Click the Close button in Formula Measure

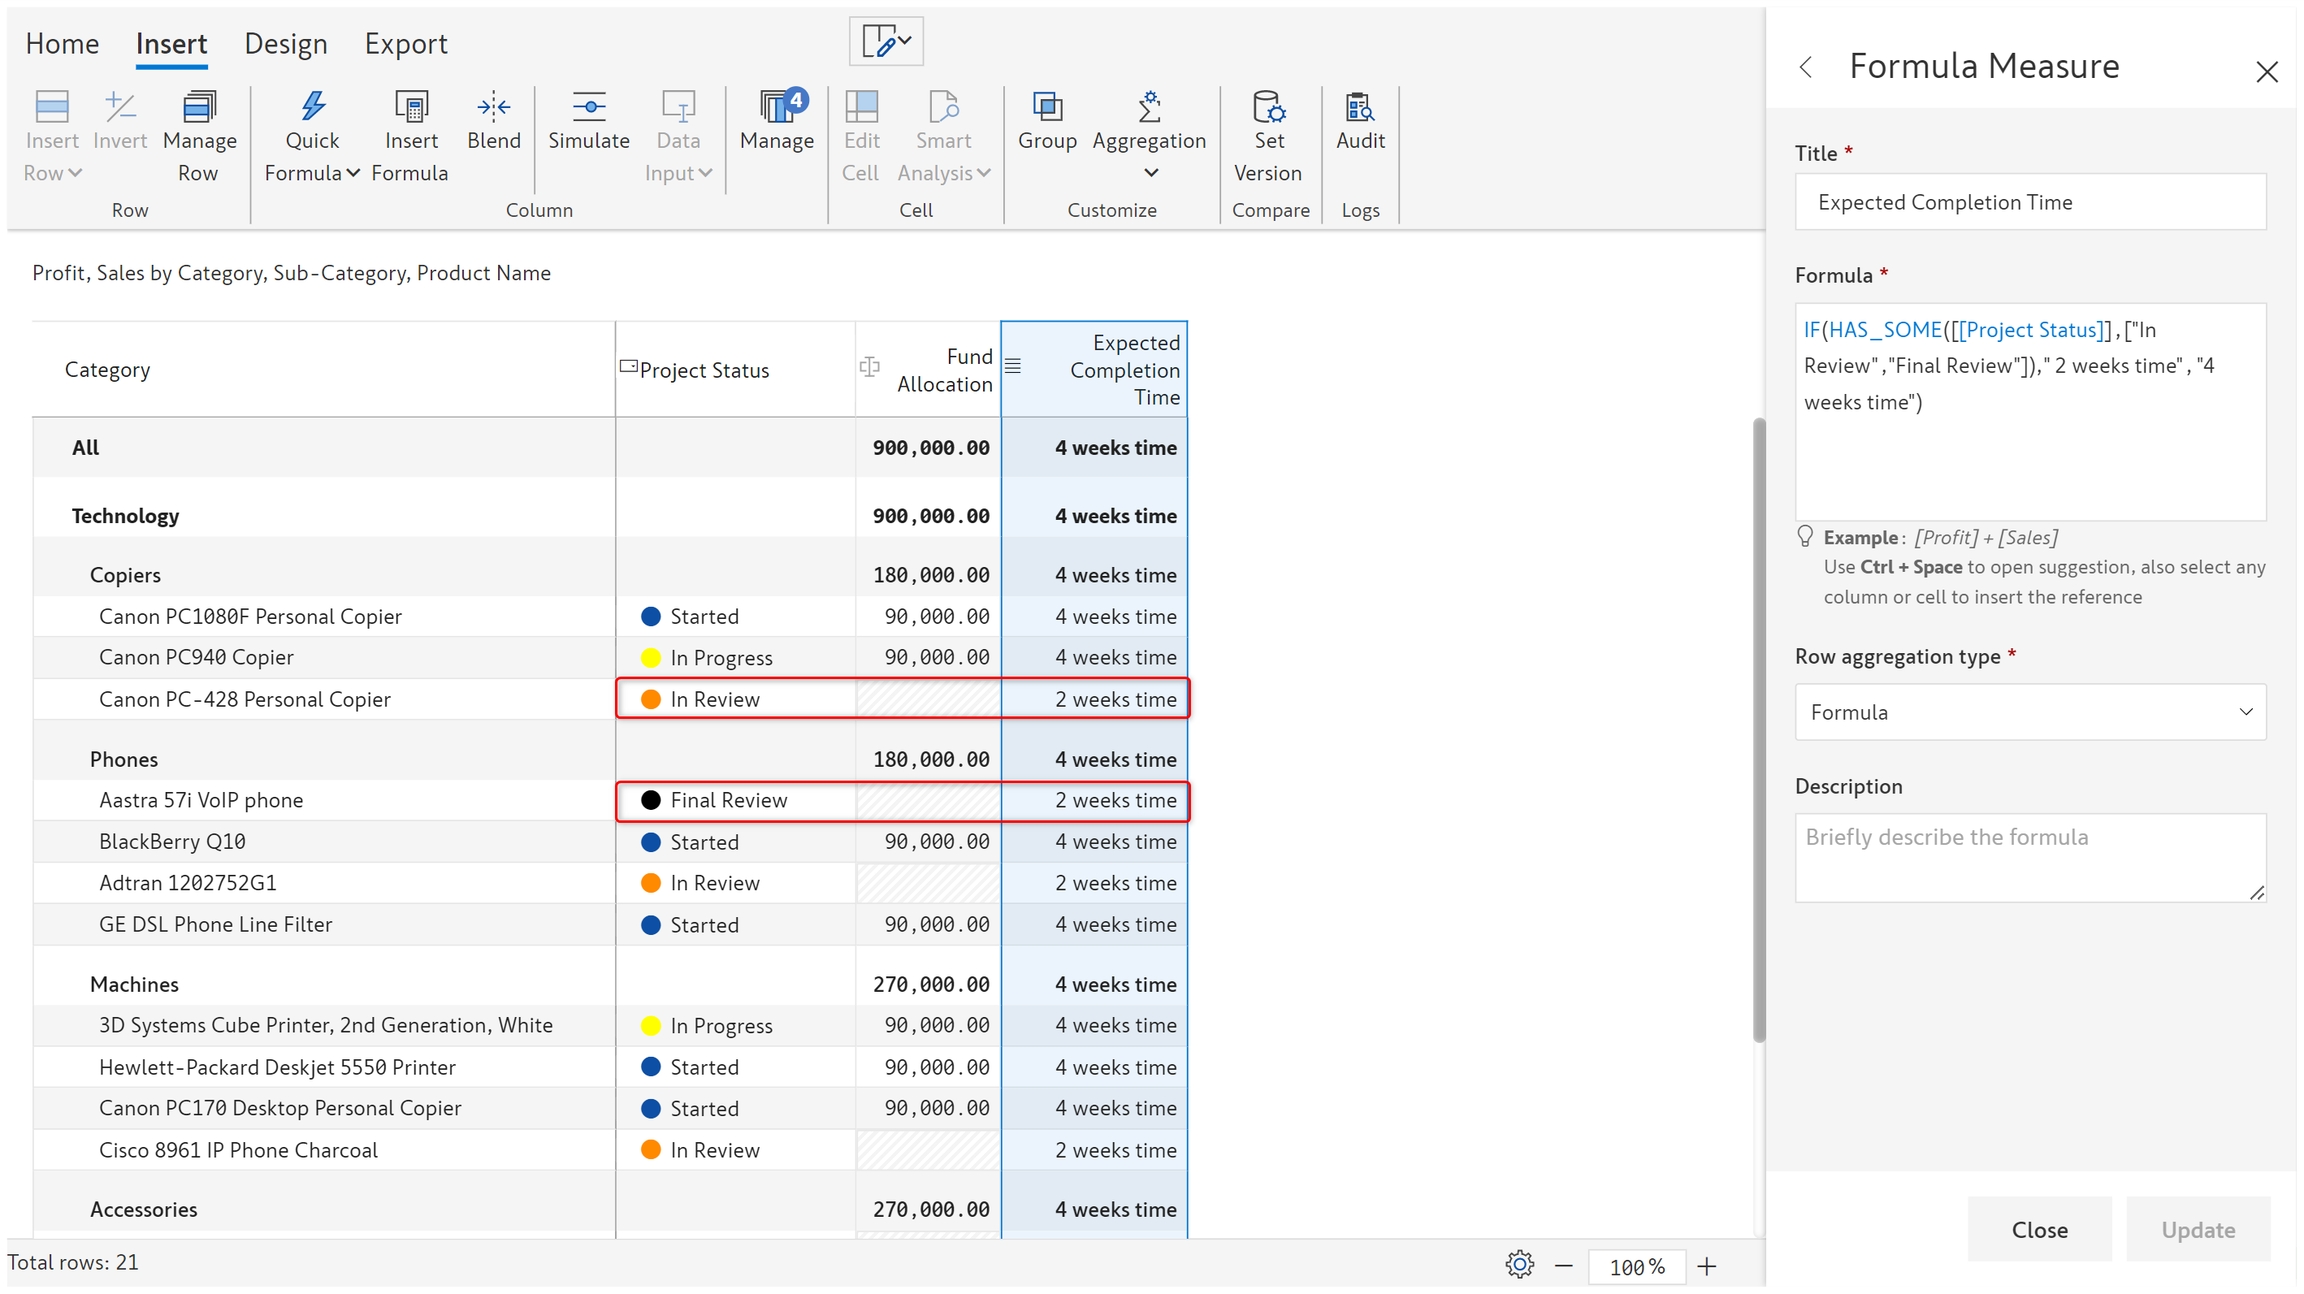[2039, 1230]
